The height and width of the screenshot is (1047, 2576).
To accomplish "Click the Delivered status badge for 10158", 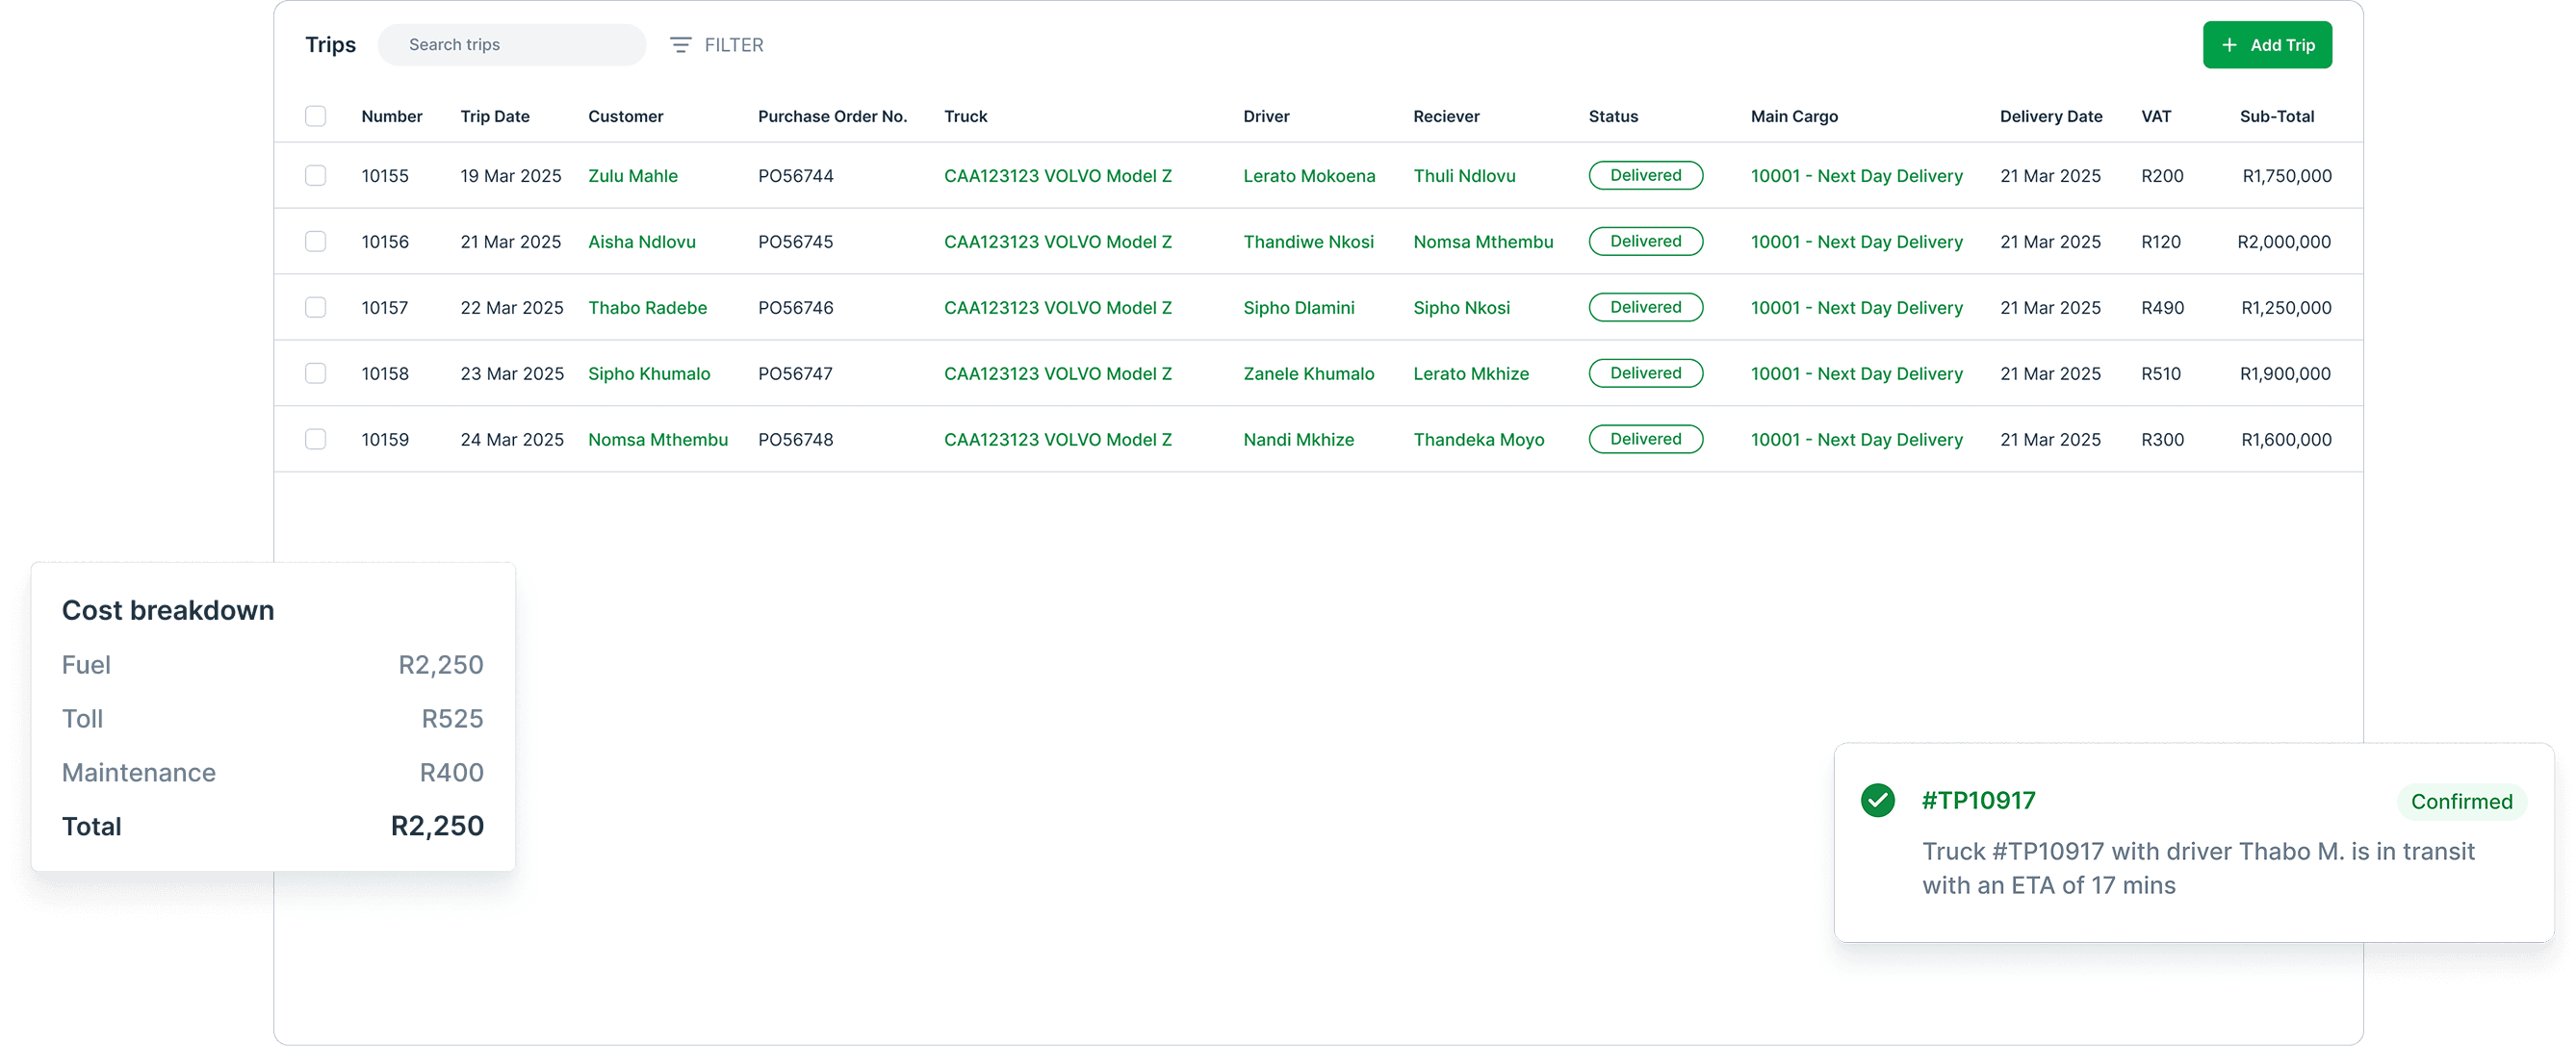I will click(x=1645, y=374).
